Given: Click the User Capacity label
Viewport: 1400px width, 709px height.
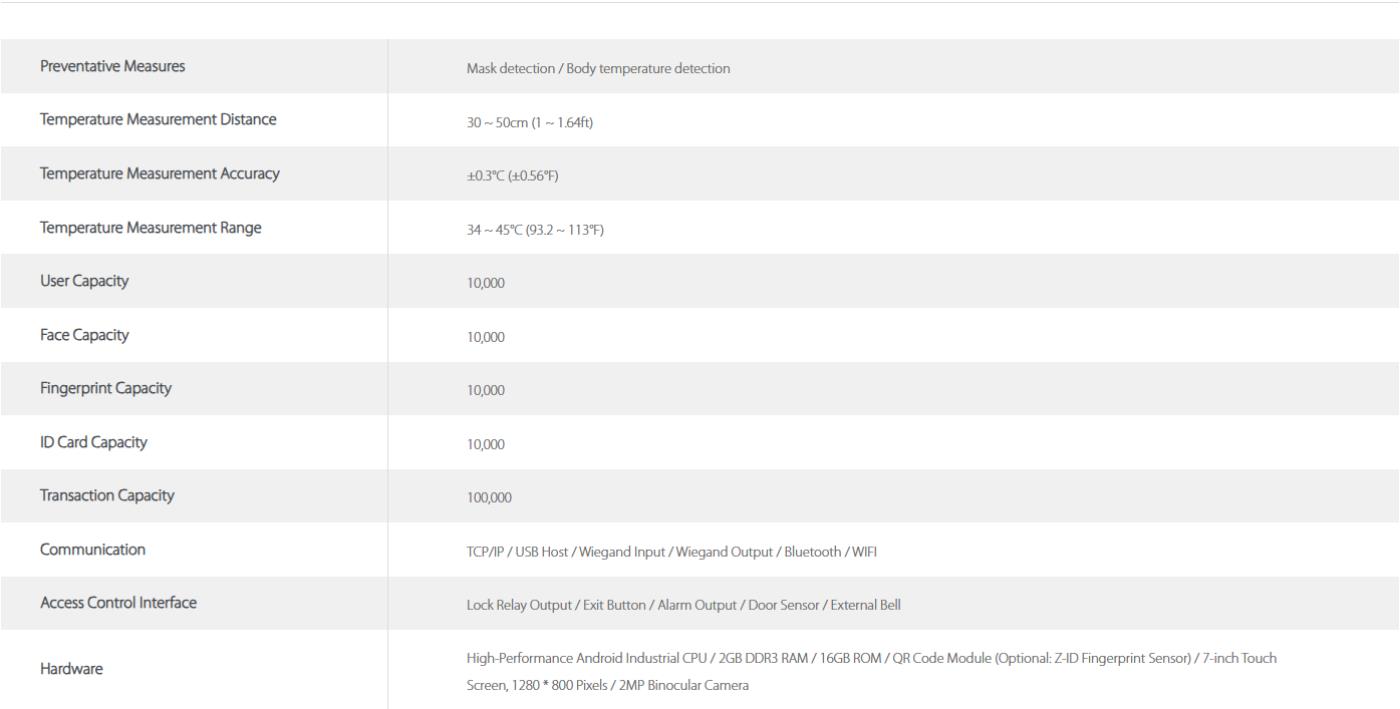Looking at the screenshot, I should [x=84, y=282].
